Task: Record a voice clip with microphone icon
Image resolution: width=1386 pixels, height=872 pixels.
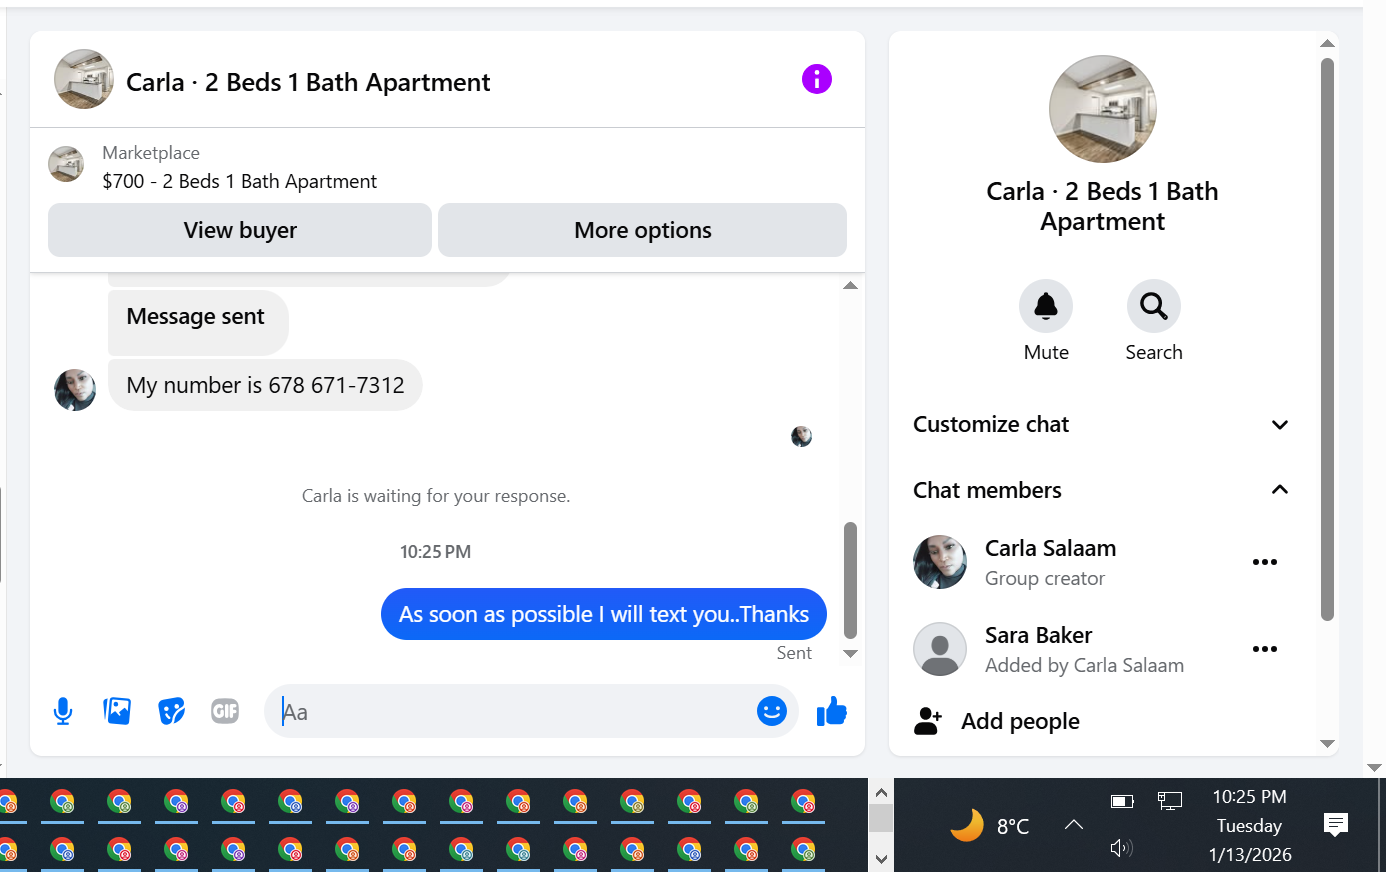Action: click(63, 711)
